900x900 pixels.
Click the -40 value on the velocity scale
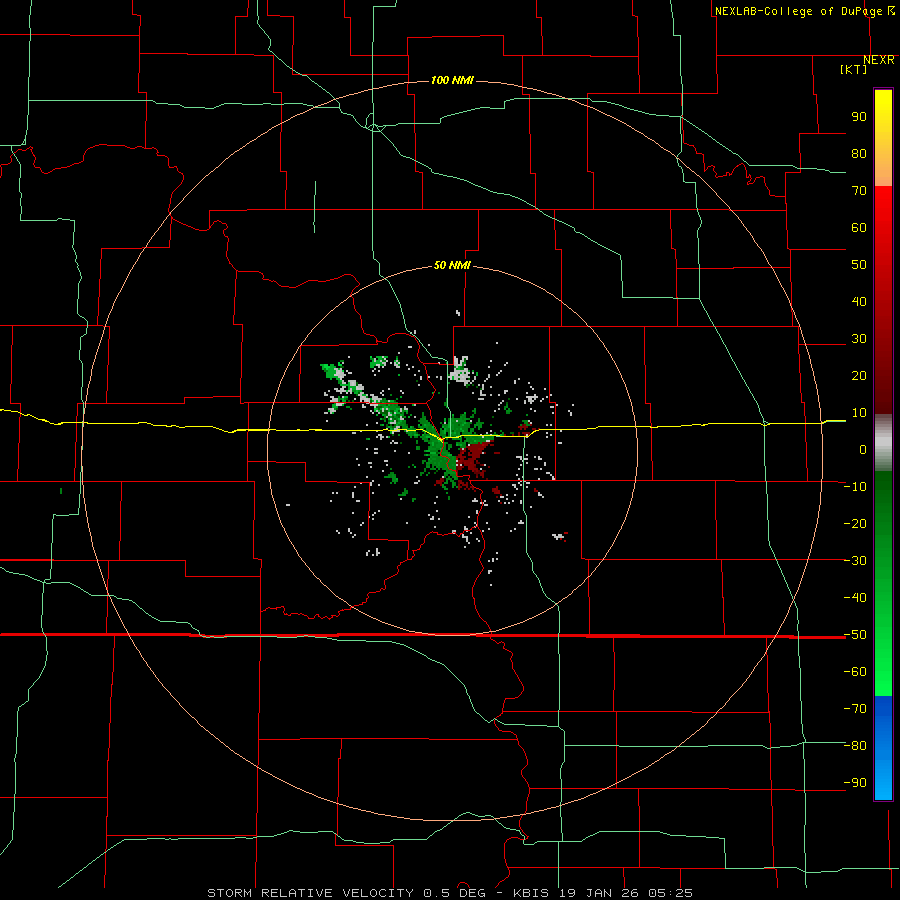[x=855, y=598]
